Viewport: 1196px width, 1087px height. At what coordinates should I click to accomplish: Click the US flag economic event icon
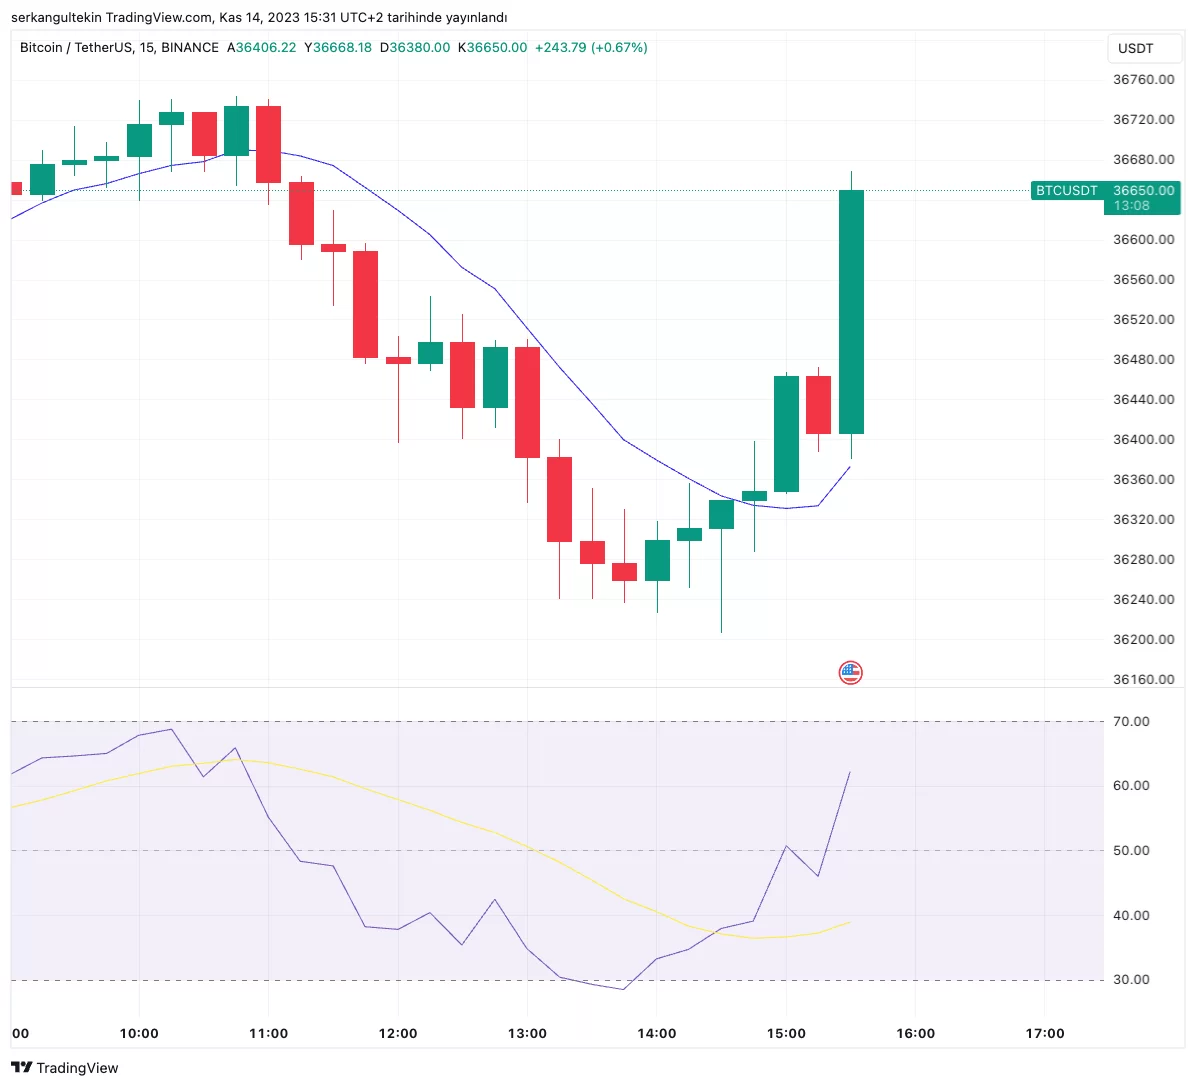pyautogui.click(x=850, y=672)
